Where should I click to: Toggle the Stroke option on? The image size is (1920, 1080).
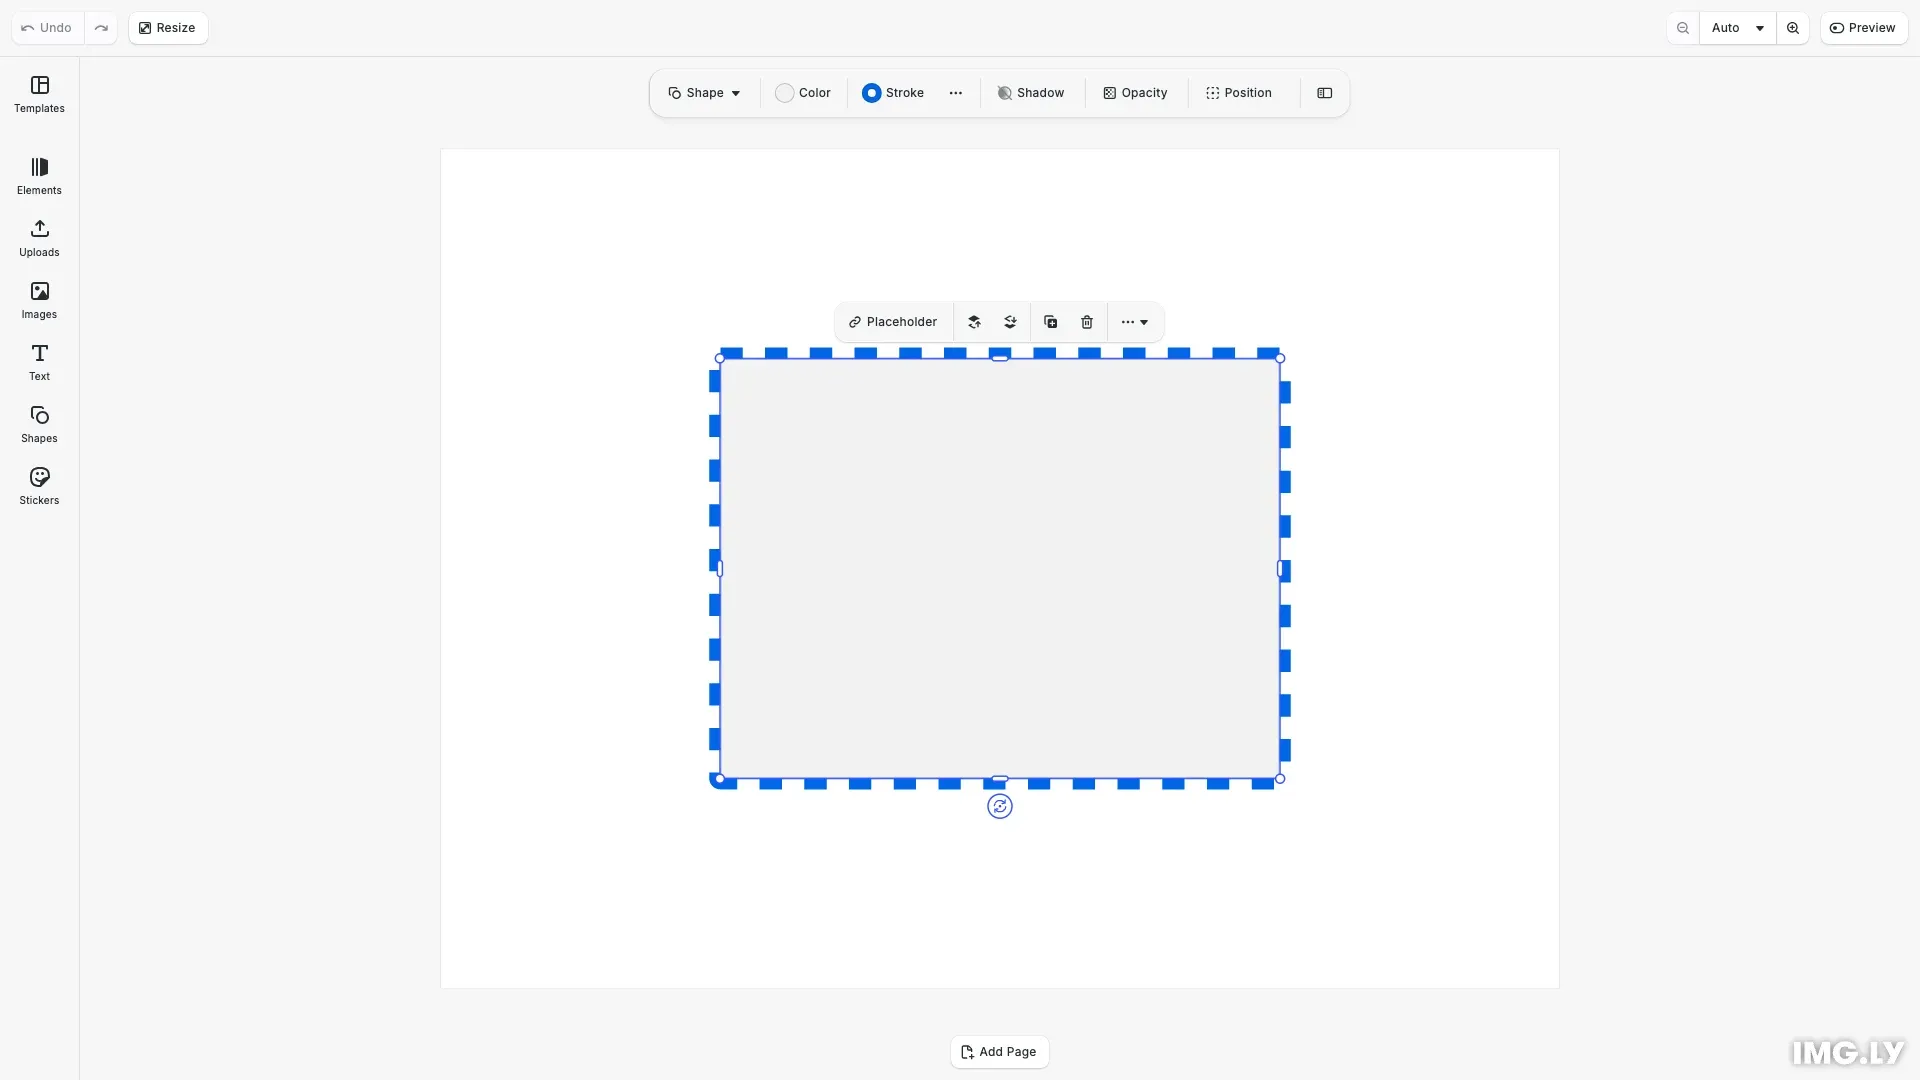(892, 92)
